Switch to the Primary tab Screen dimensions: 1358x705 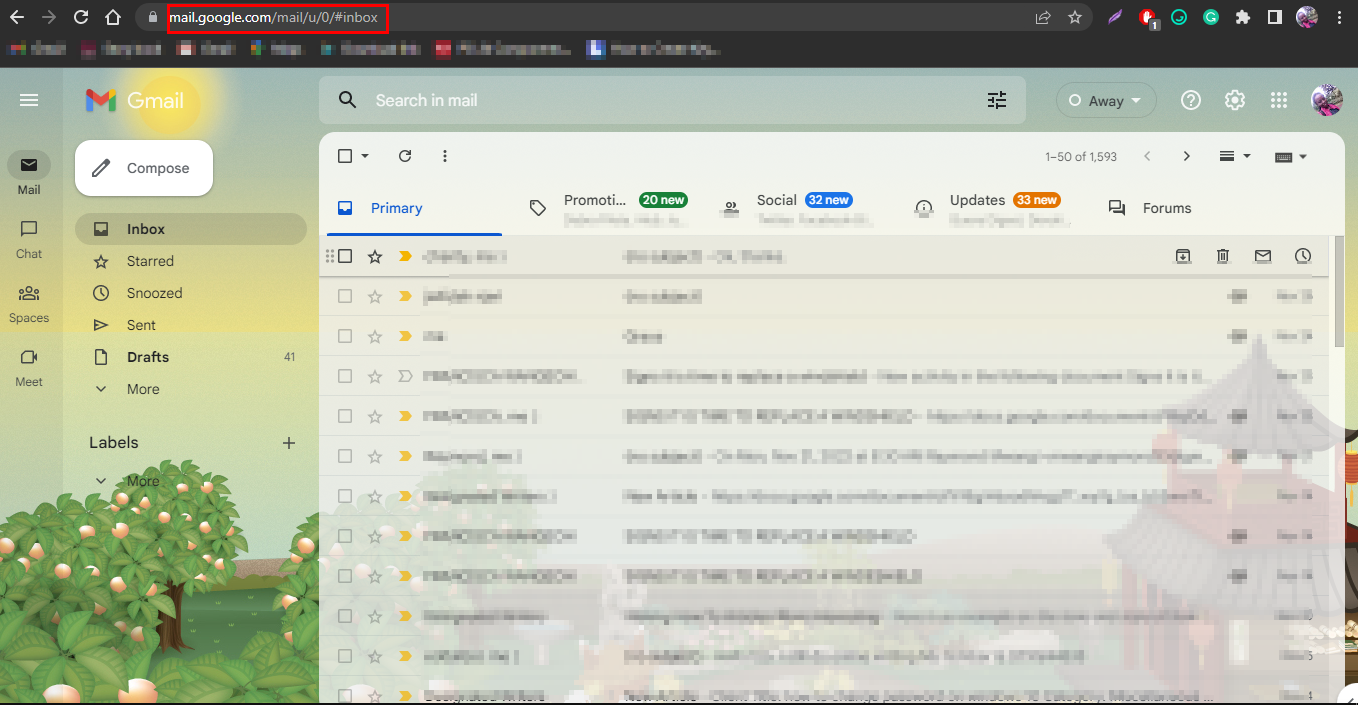414,208
